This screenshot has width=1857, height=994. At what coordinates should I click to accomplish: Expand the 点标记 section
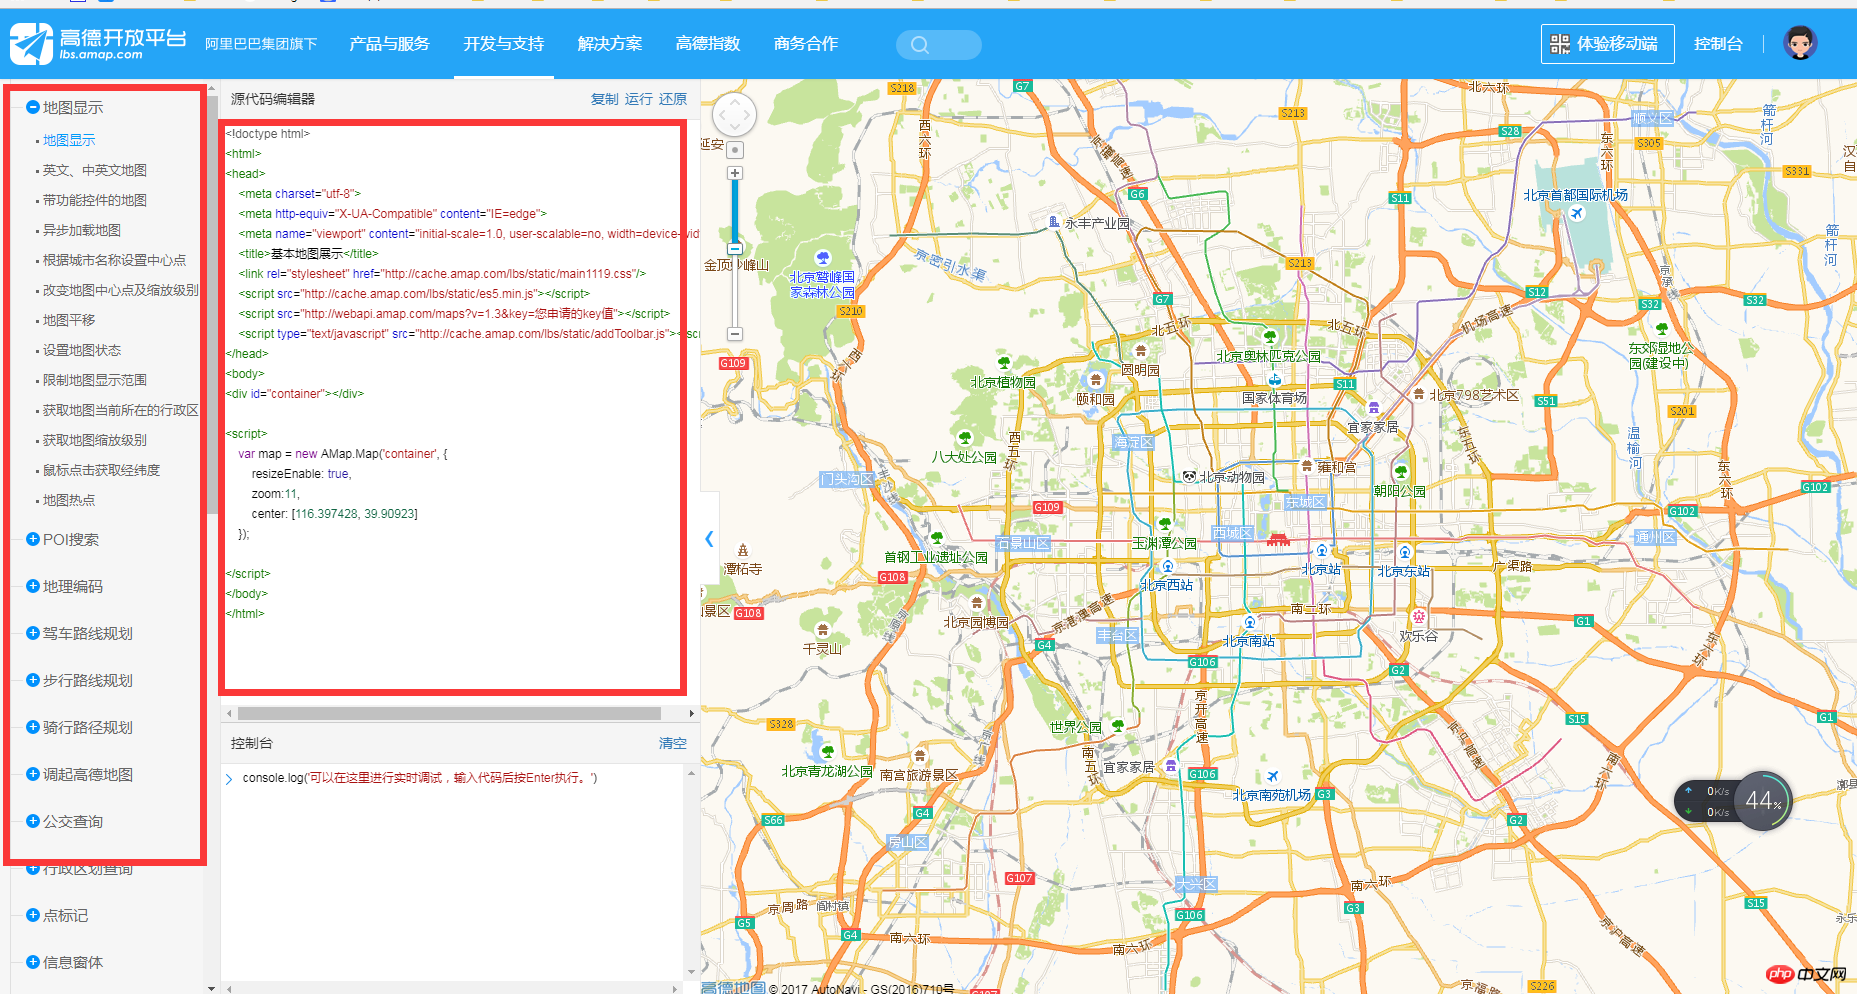(x=33, y=915)
